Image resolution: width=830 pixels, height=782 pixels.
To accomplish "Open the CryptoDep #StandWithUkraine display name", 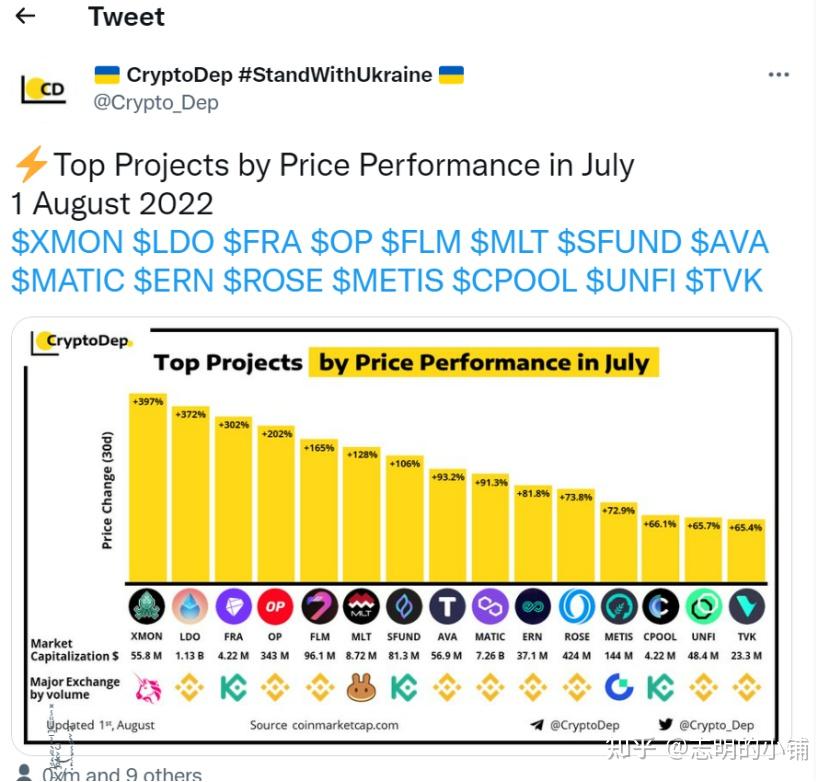I will pos(279,74).
